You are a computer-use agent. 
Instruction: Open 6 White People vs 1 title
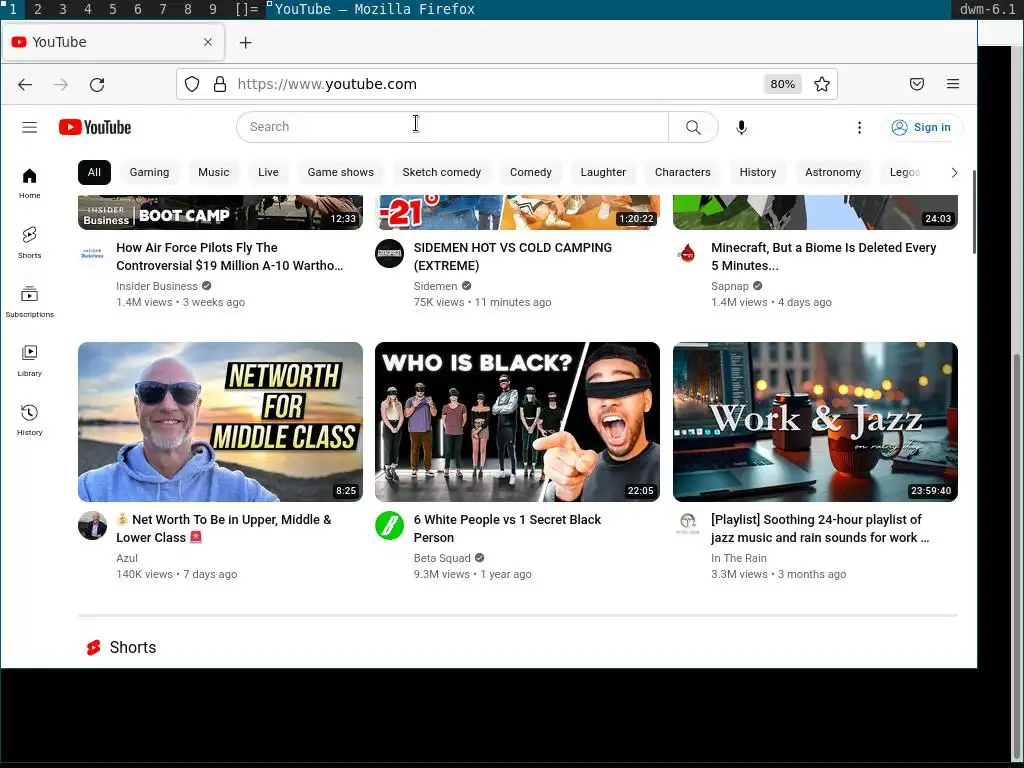click(x=507, y=528)
